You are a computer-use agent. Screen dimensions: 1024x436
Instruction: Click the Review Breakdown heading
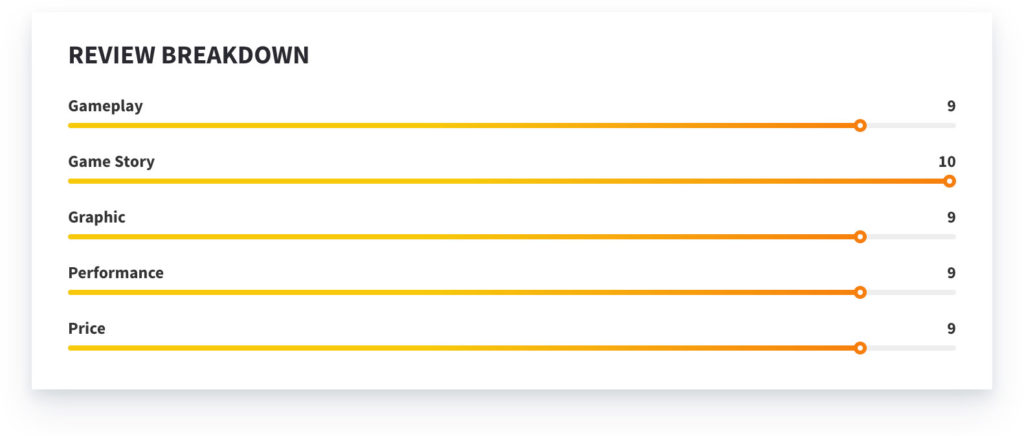tap(188, 56)
